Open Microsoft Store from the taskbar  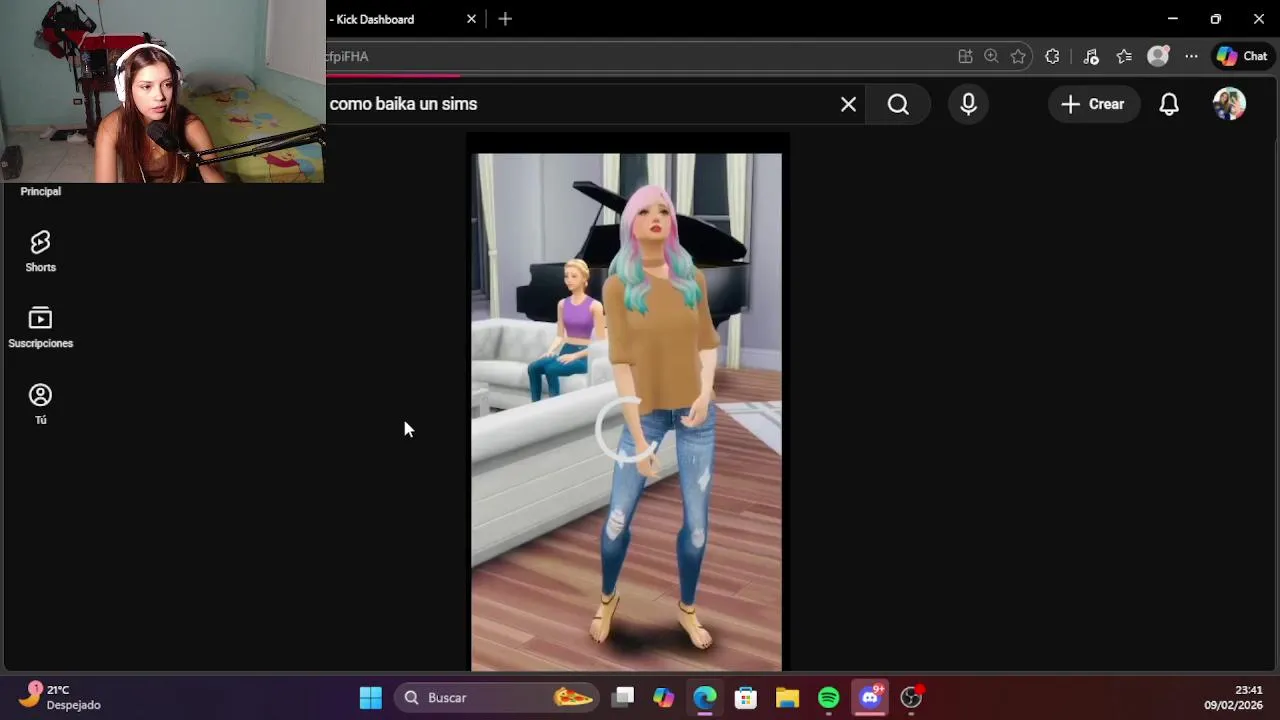point(746,697)
